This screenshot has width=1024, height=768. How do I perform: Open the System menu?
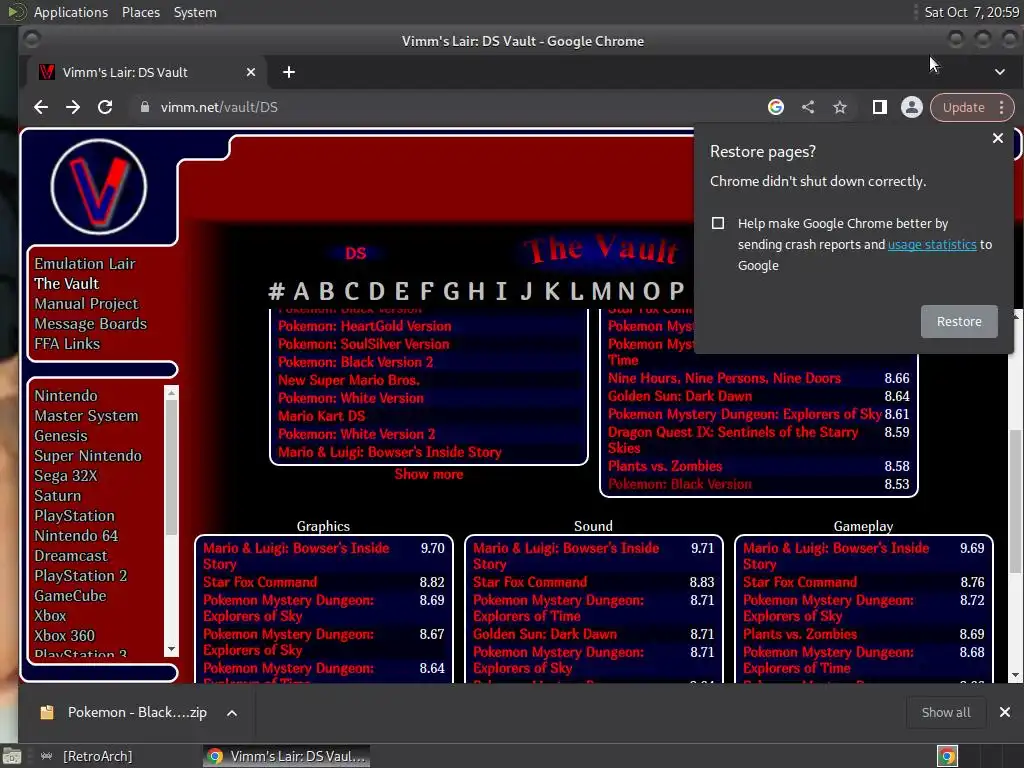[195, 12]
